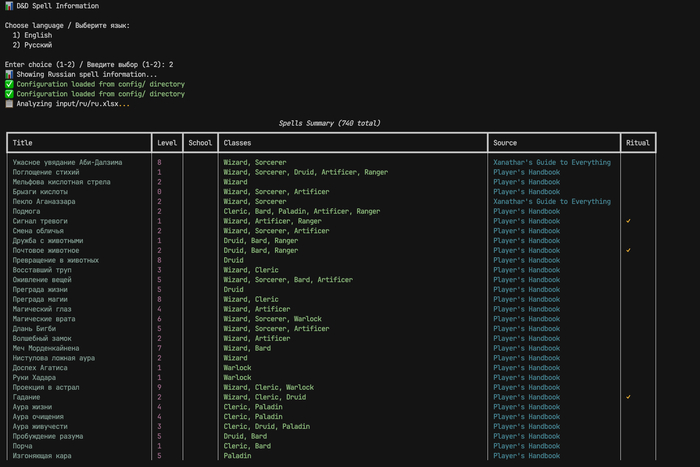Click classes 'Cleric, Druid, Paladin' for Аура живучести
Image resolution: width=700 pixels, height=467 pixels.
pyautogui.click(x=267, y=427)
